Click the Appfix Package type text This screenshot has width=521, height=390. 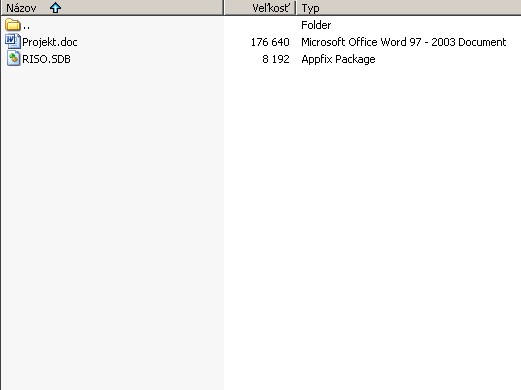(338, 59)
